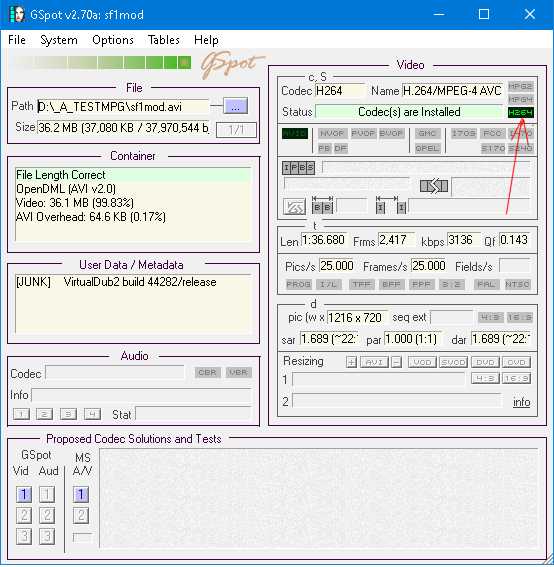Click the lit green H264 badge
This screenshot has width=554, height=567.
[x=520, y=112]
